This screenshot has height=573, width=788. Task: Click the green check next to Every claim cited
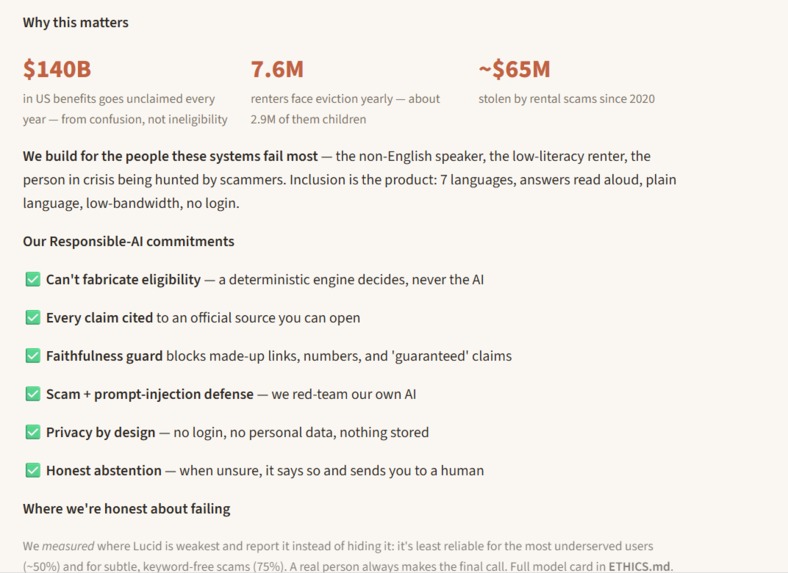pos(33,317)
